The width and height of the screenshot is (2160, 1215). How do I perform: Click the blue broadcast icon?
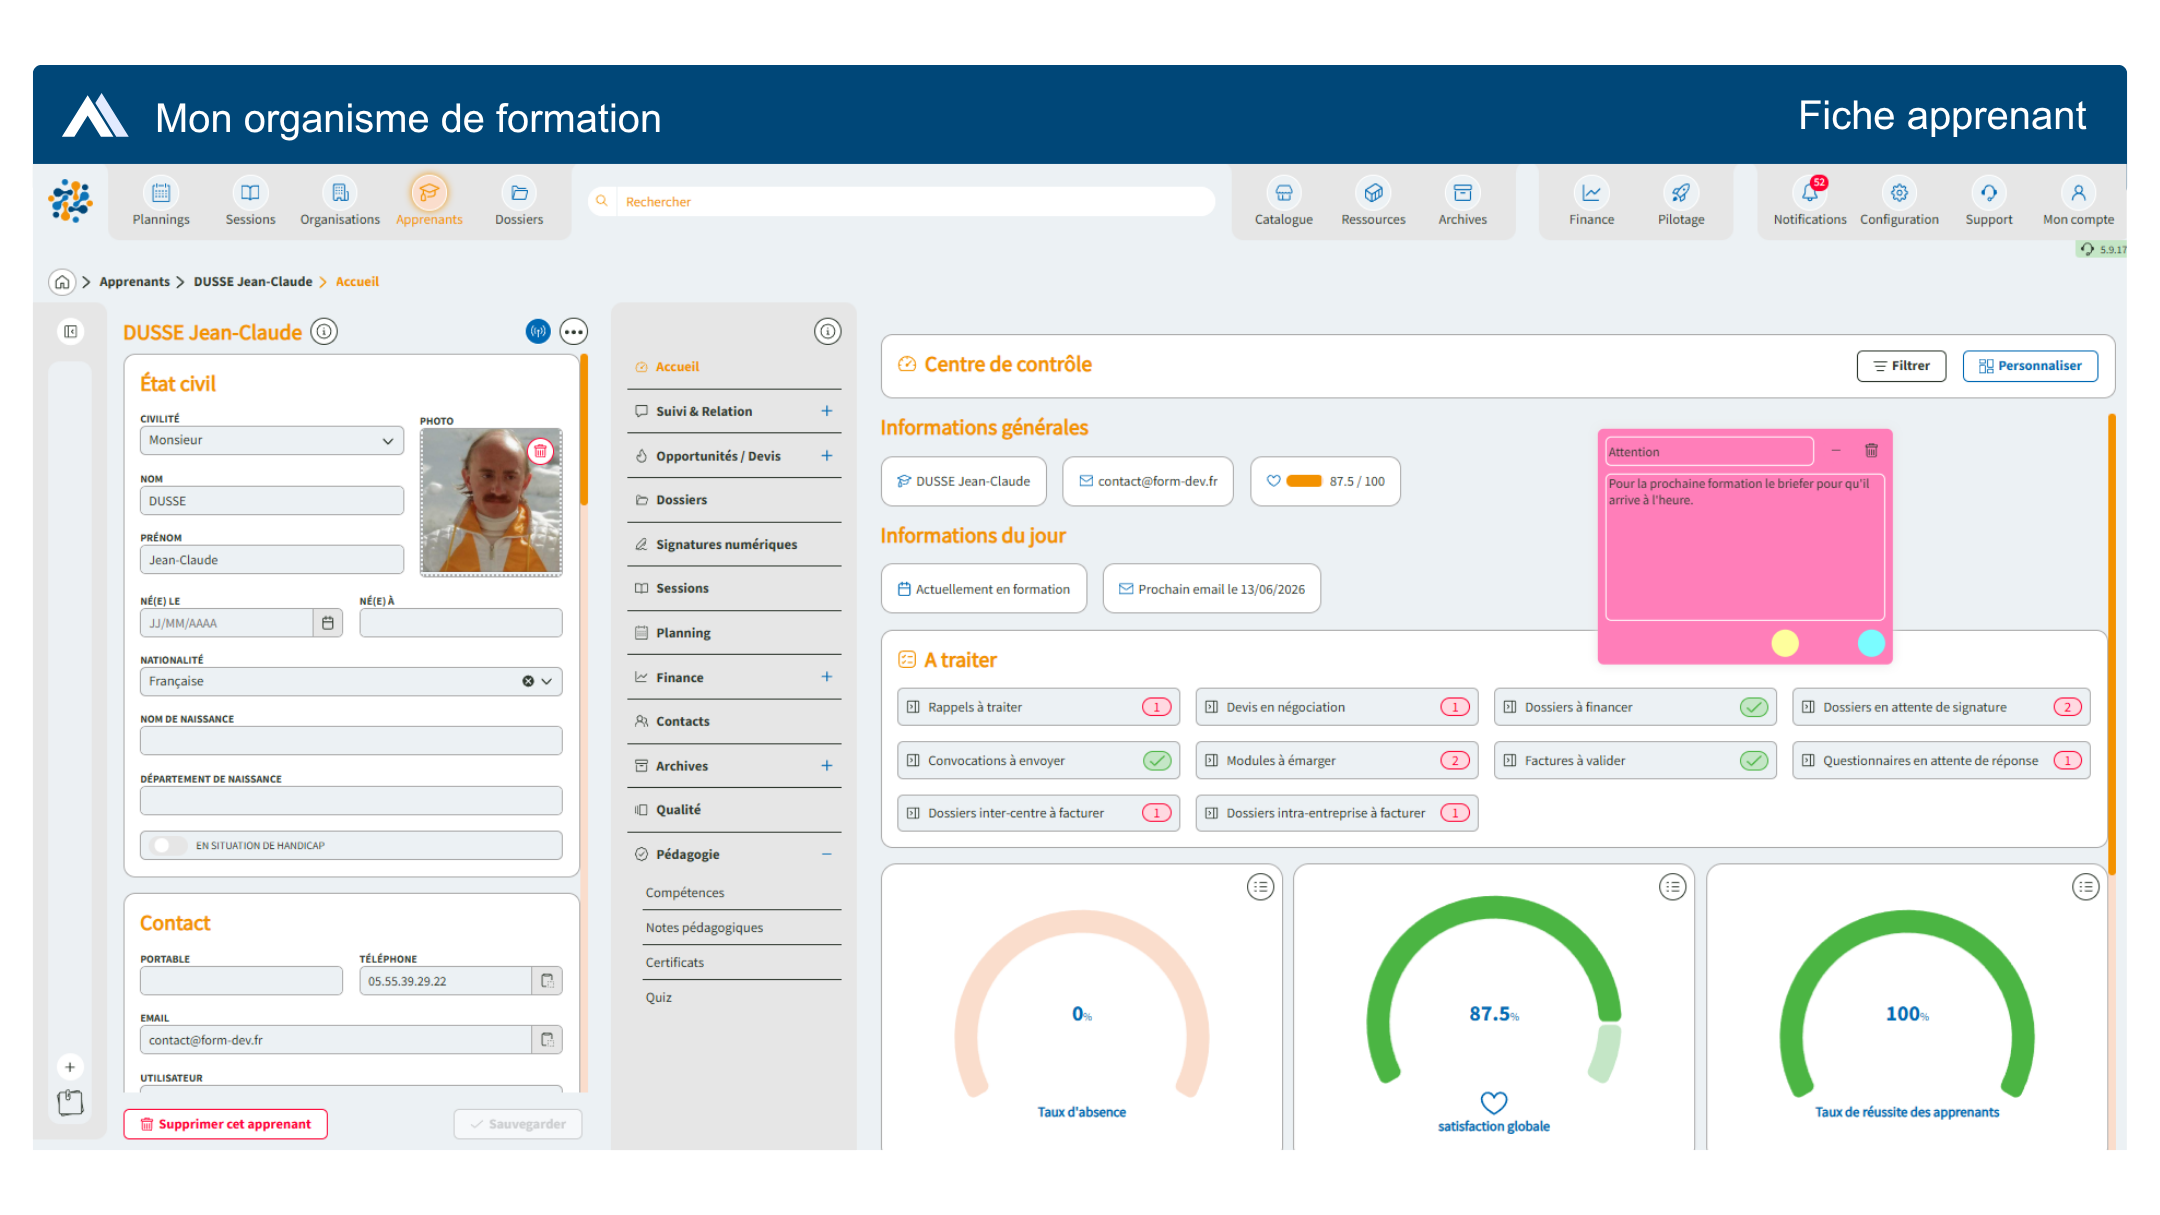pyautogui.click(x=538, y=331)
